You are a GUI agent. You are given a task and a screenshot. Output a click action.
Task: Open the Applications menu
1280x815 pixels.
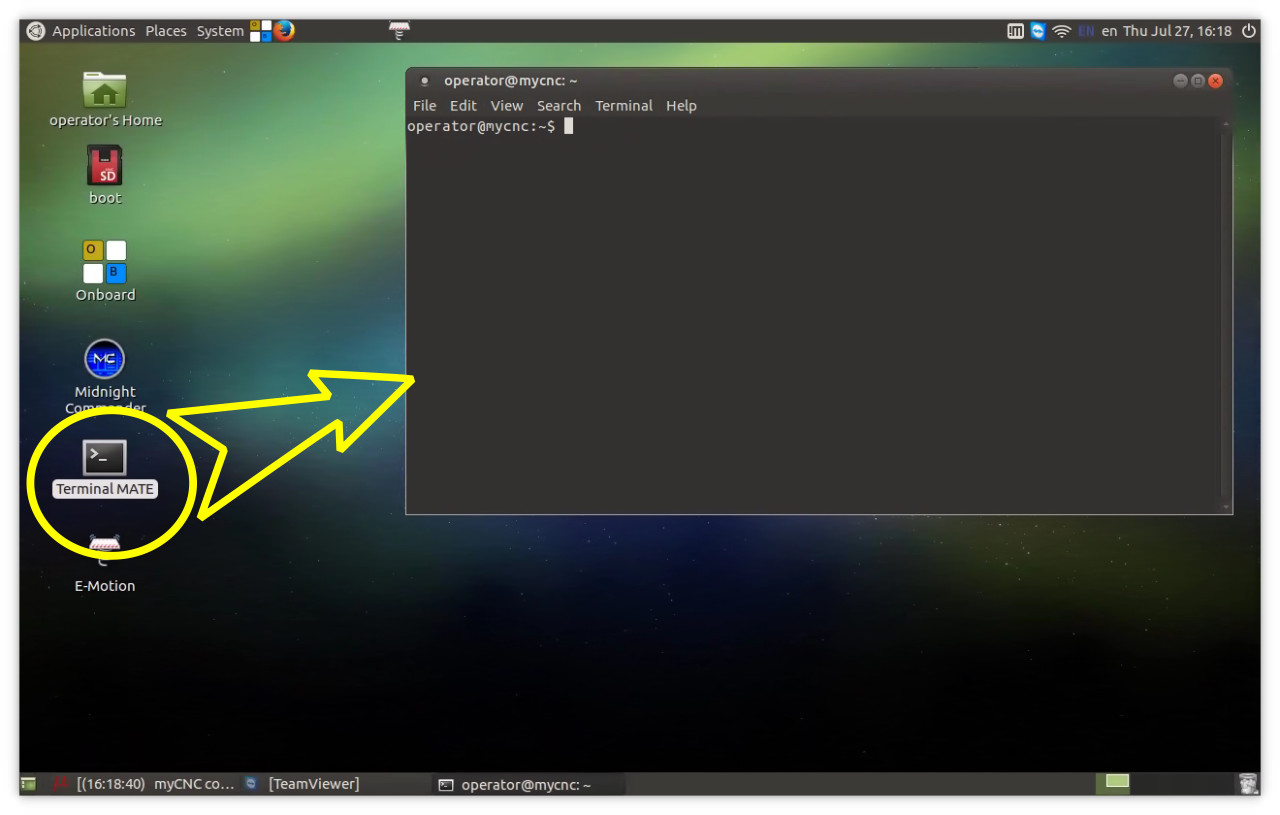click(93, 31)
